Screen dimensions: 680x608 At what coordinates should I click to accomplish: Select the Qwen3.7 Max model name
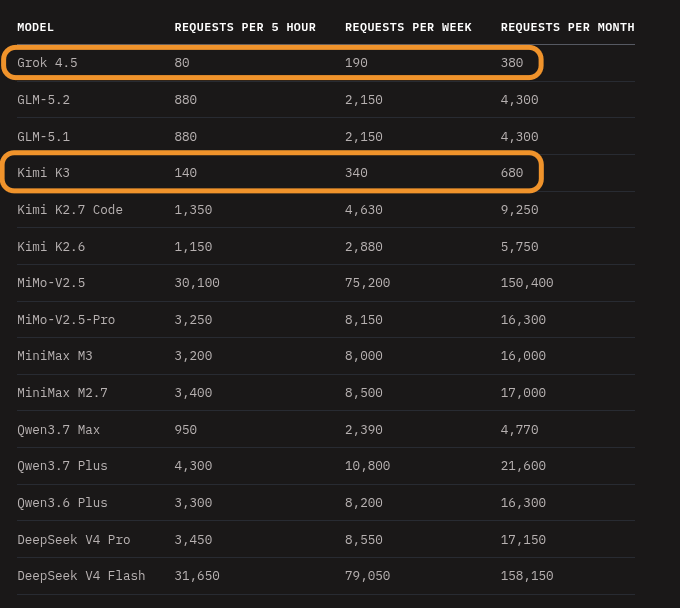click(x=59, y=430)
